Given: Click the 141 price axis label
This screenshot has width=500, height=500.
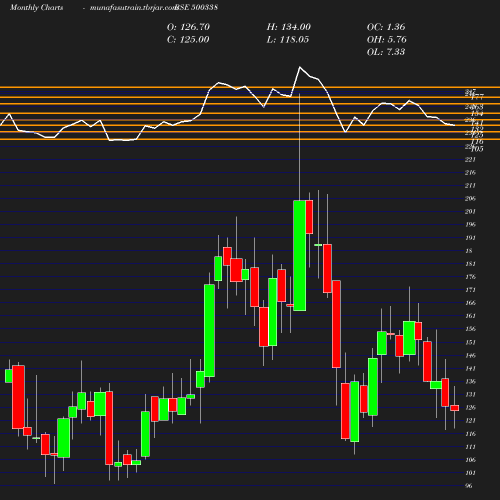Looking at the screenshot, I should point(470,368).
